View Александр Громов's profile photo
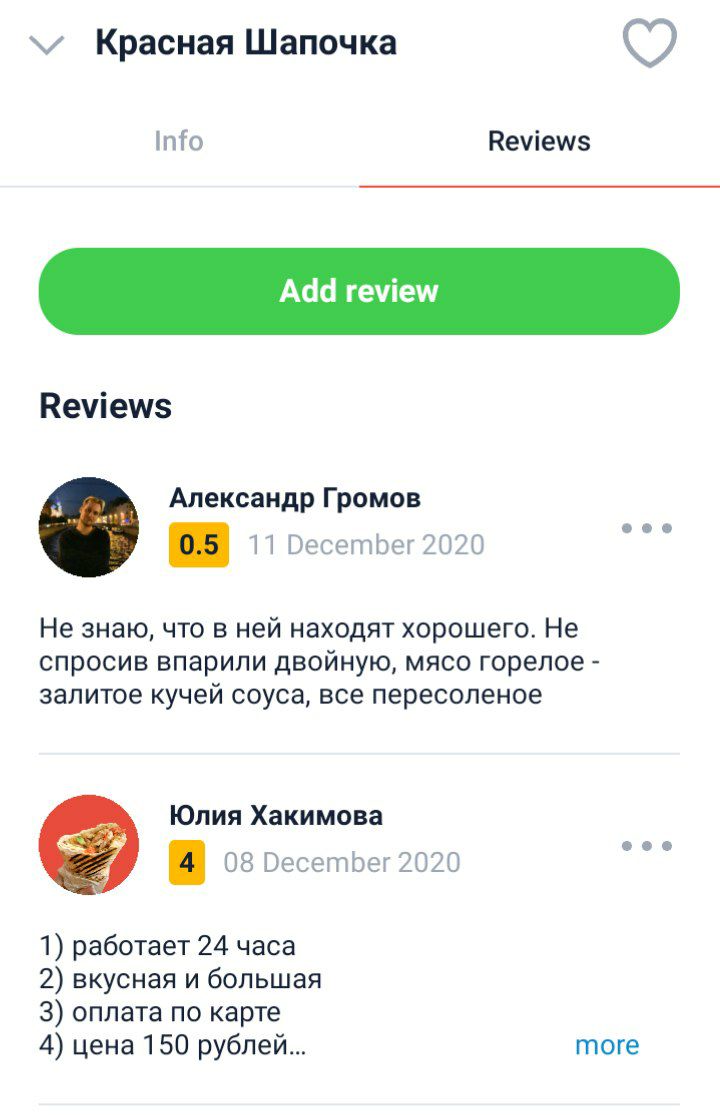720x1115 pixels. [x=89, y=527]
